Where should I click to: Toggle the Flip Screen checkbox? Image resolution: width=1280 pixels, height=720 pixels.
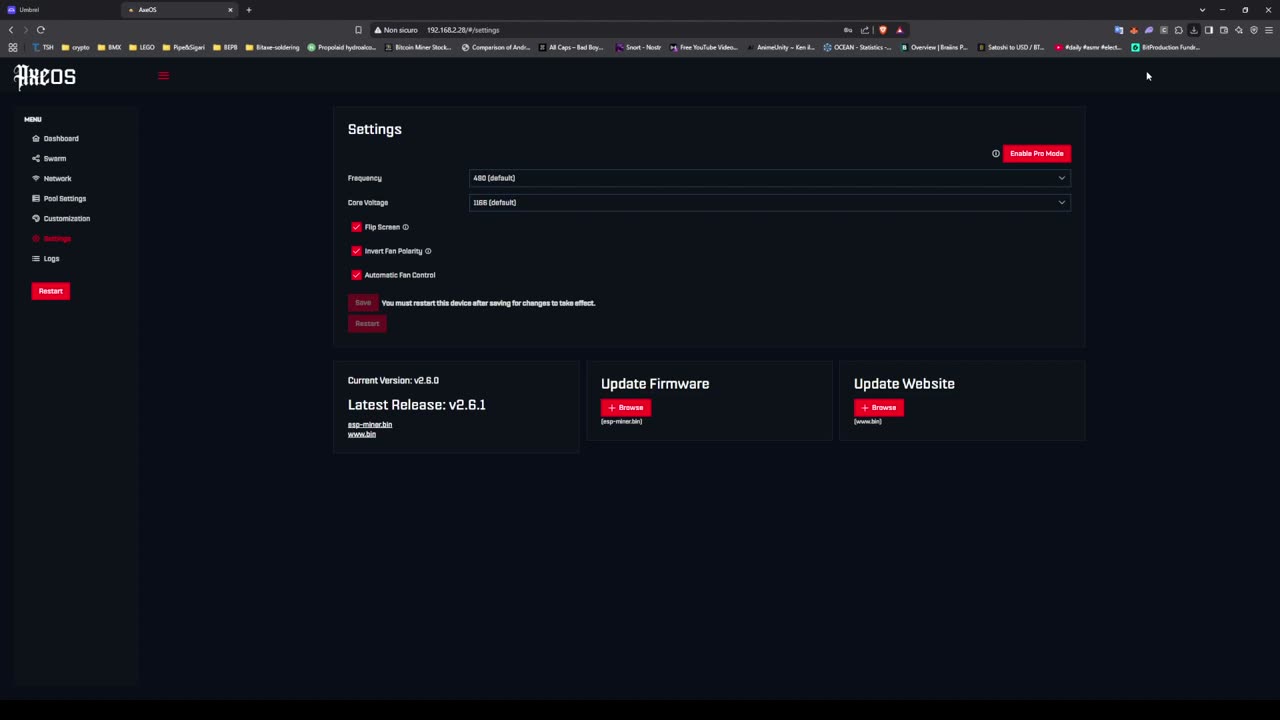point(356,227)
